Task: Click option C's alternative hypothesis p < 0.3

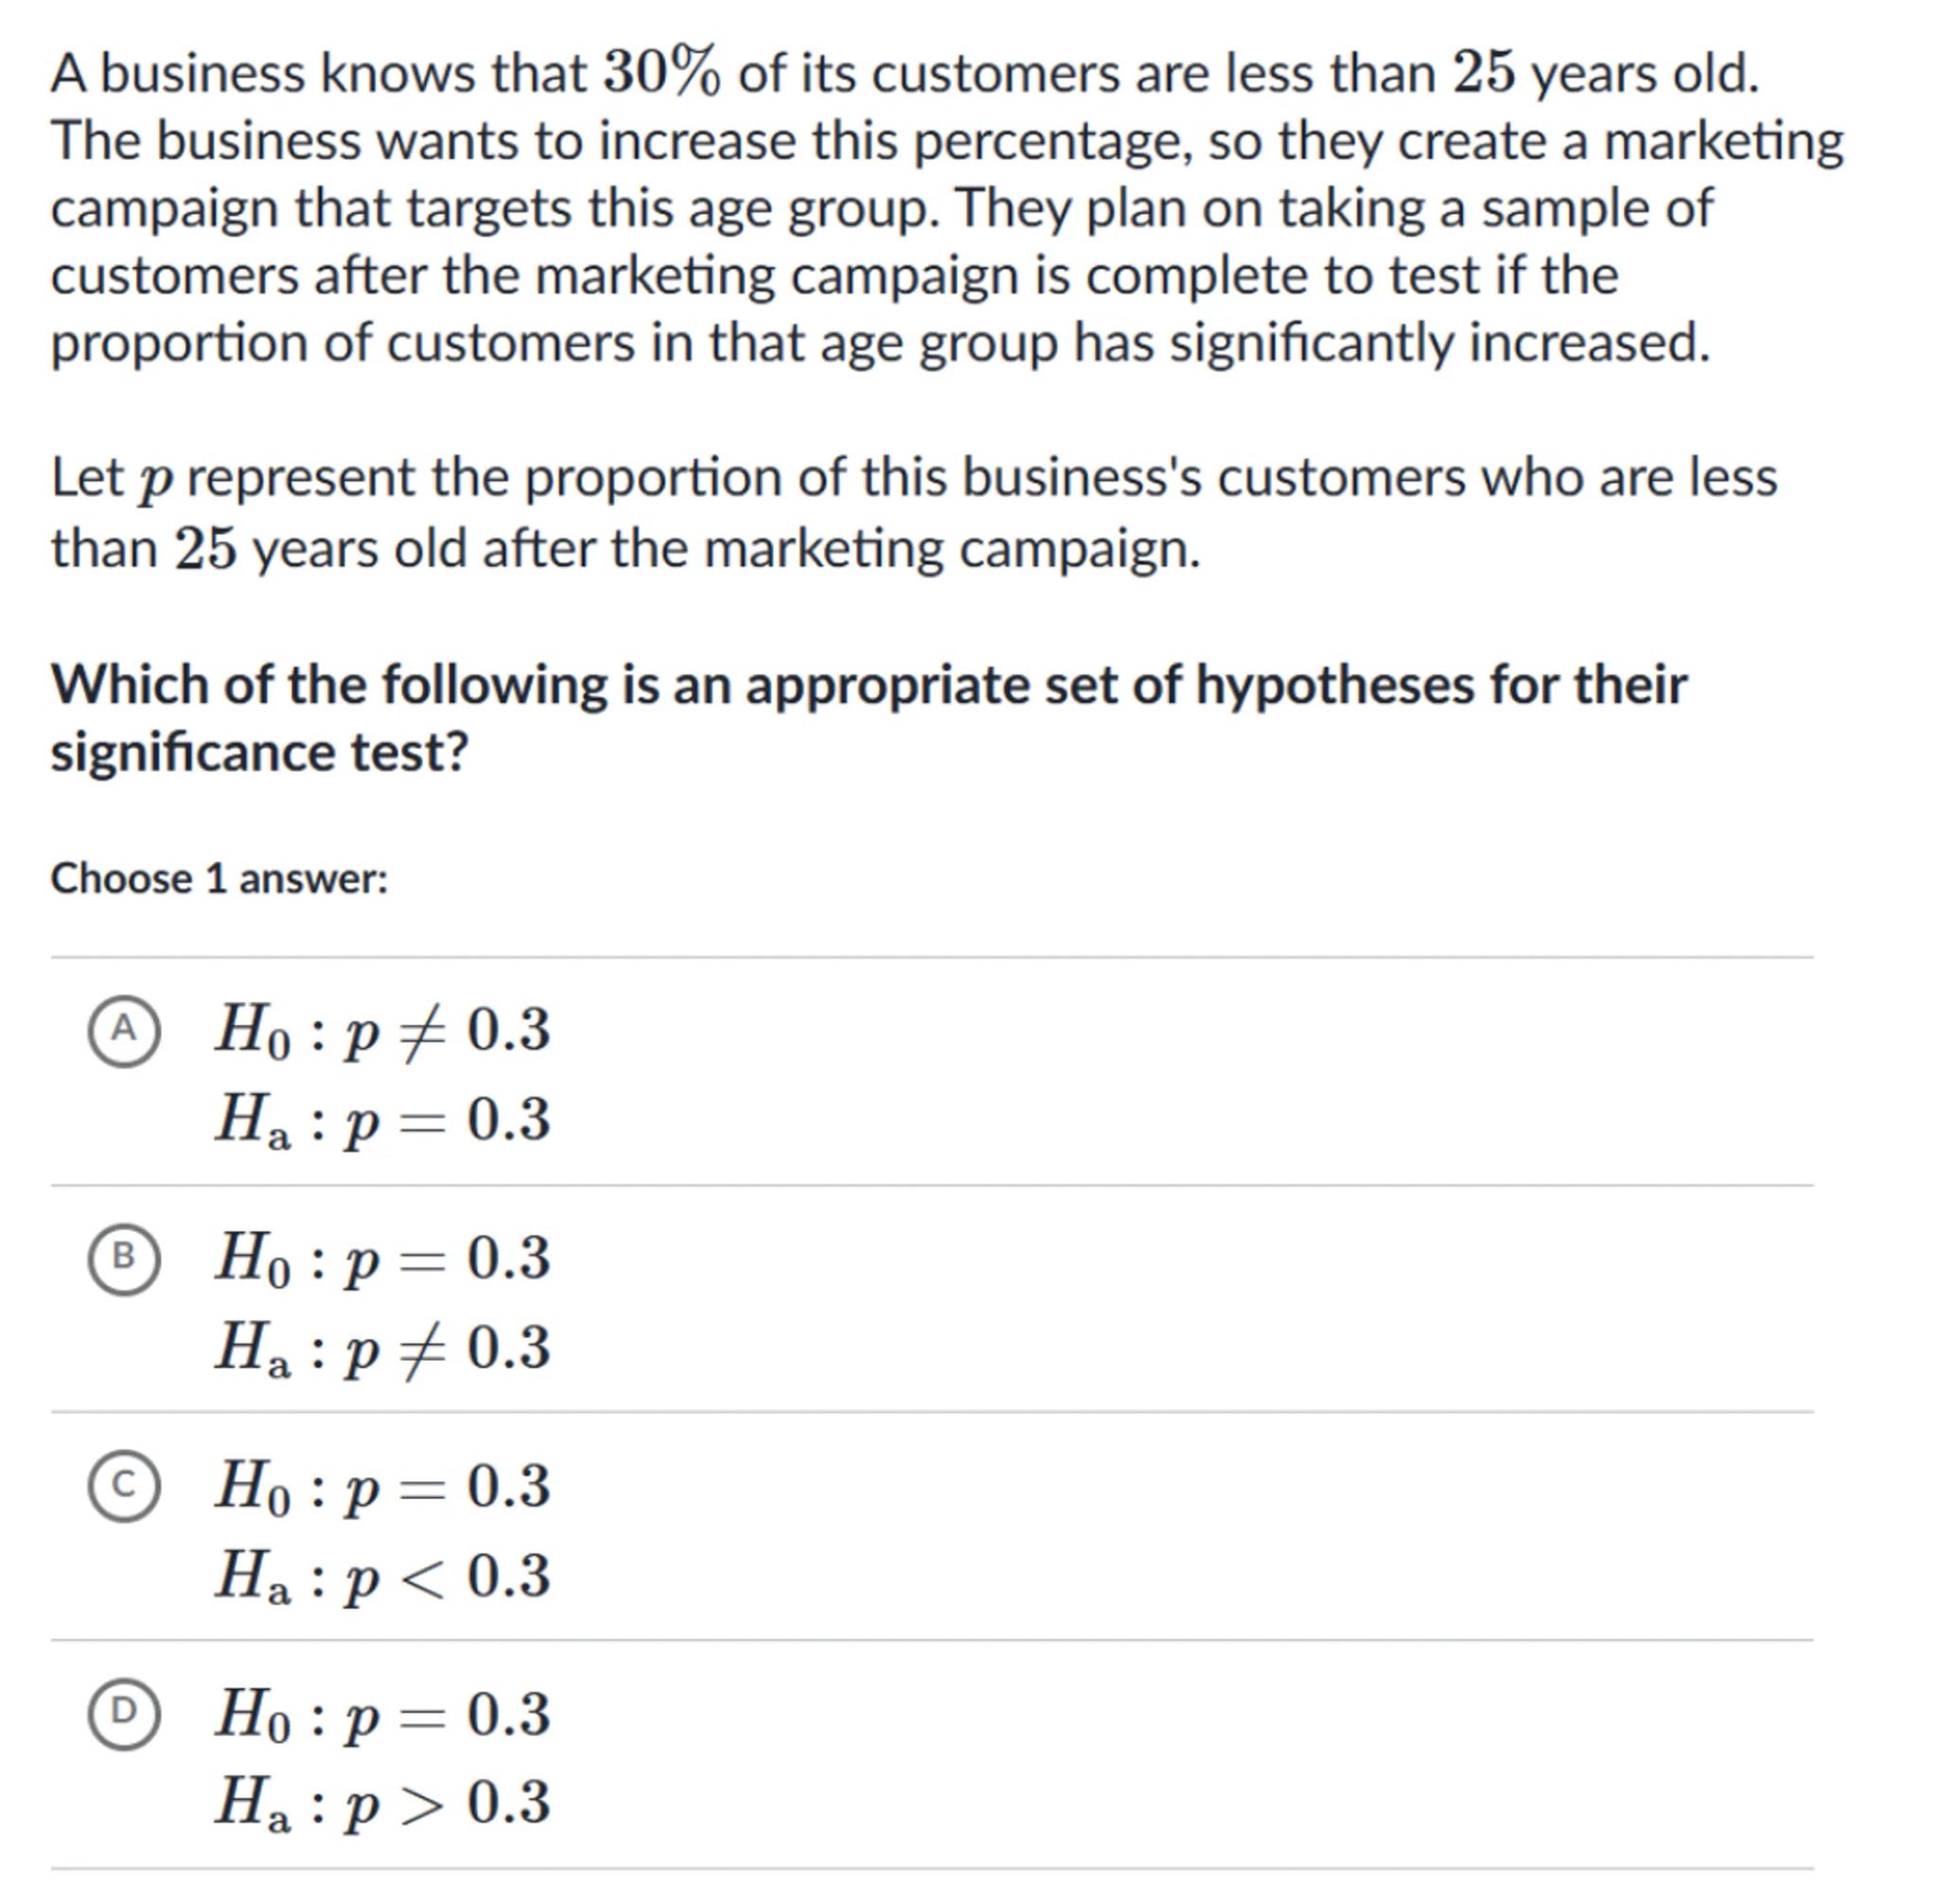Action: tap(382, 1576)
